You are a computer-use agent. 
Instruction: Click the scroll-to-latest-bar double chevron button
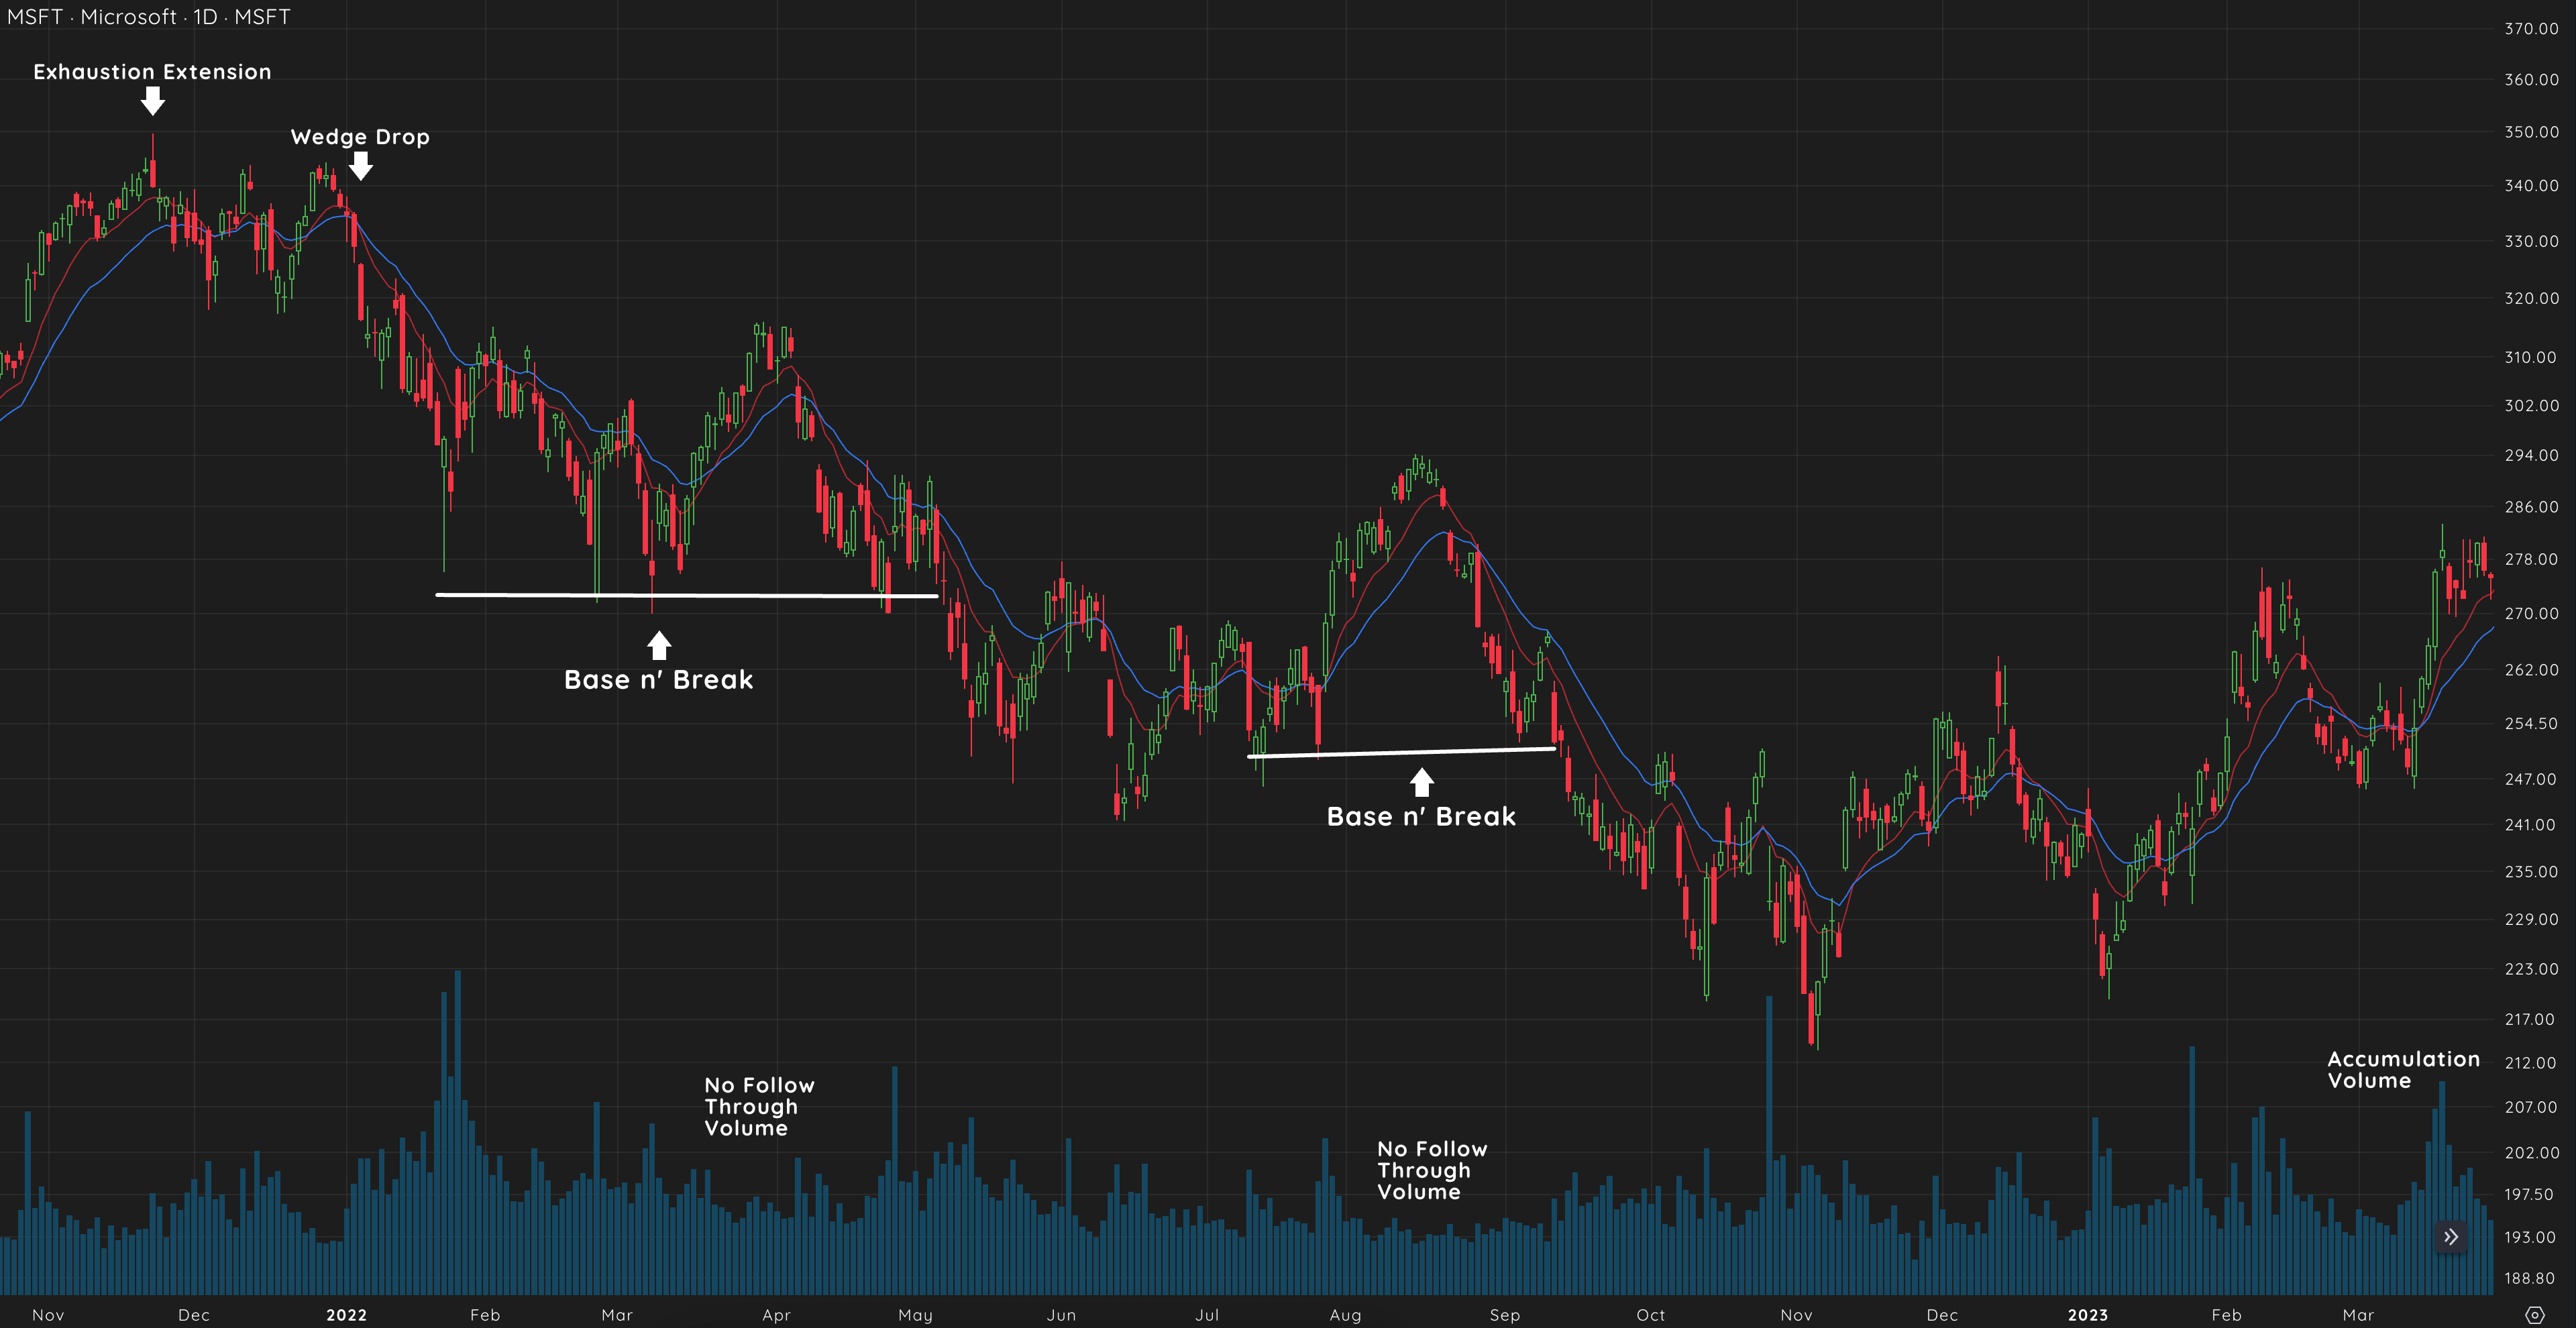[2451, 1237]
